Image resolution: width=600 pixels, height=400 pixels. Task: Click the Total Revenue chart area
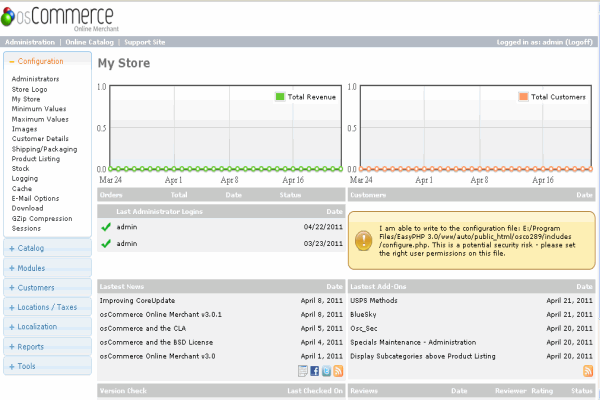pyautogui.click(x=226, y=126)
